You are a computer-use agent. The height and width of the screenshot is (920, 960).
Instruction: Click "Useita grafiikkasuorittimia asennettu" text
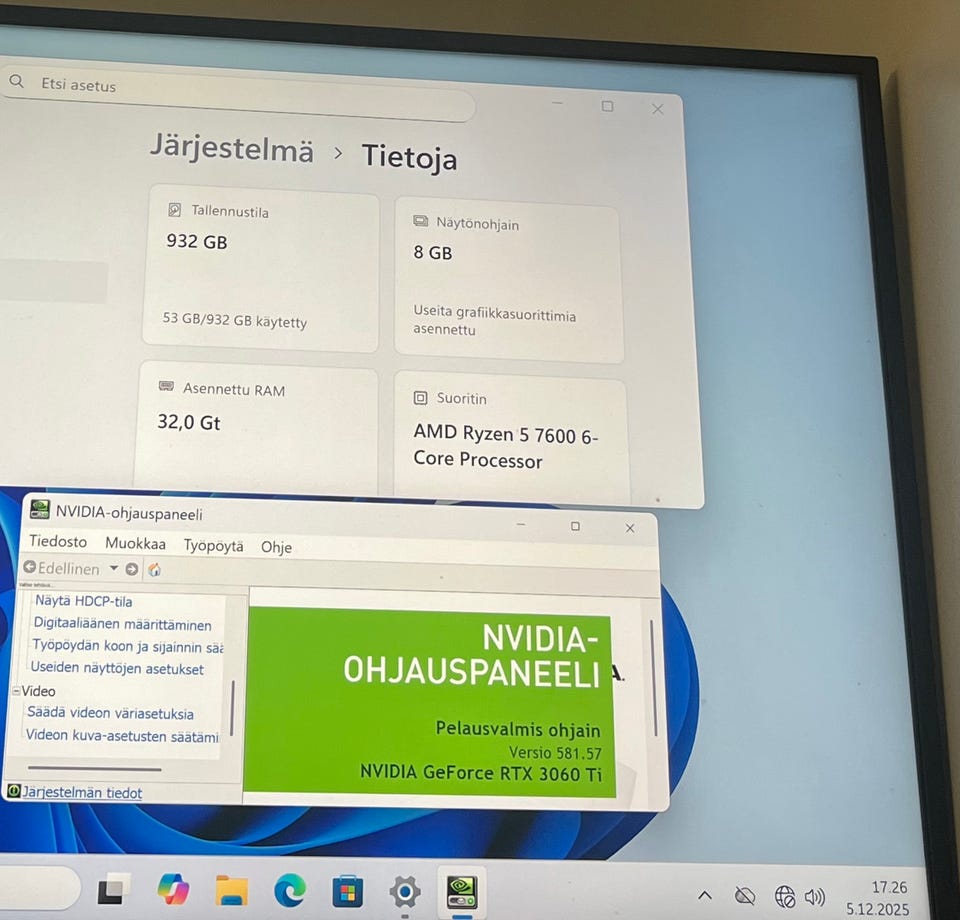tap(494, 320)
